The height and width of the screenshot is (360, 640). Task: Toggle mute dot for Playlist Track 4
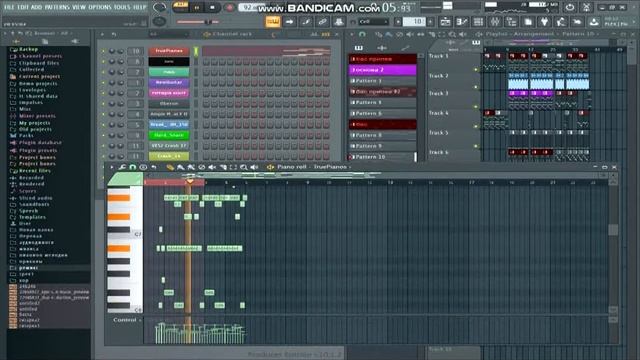(476, 127)
